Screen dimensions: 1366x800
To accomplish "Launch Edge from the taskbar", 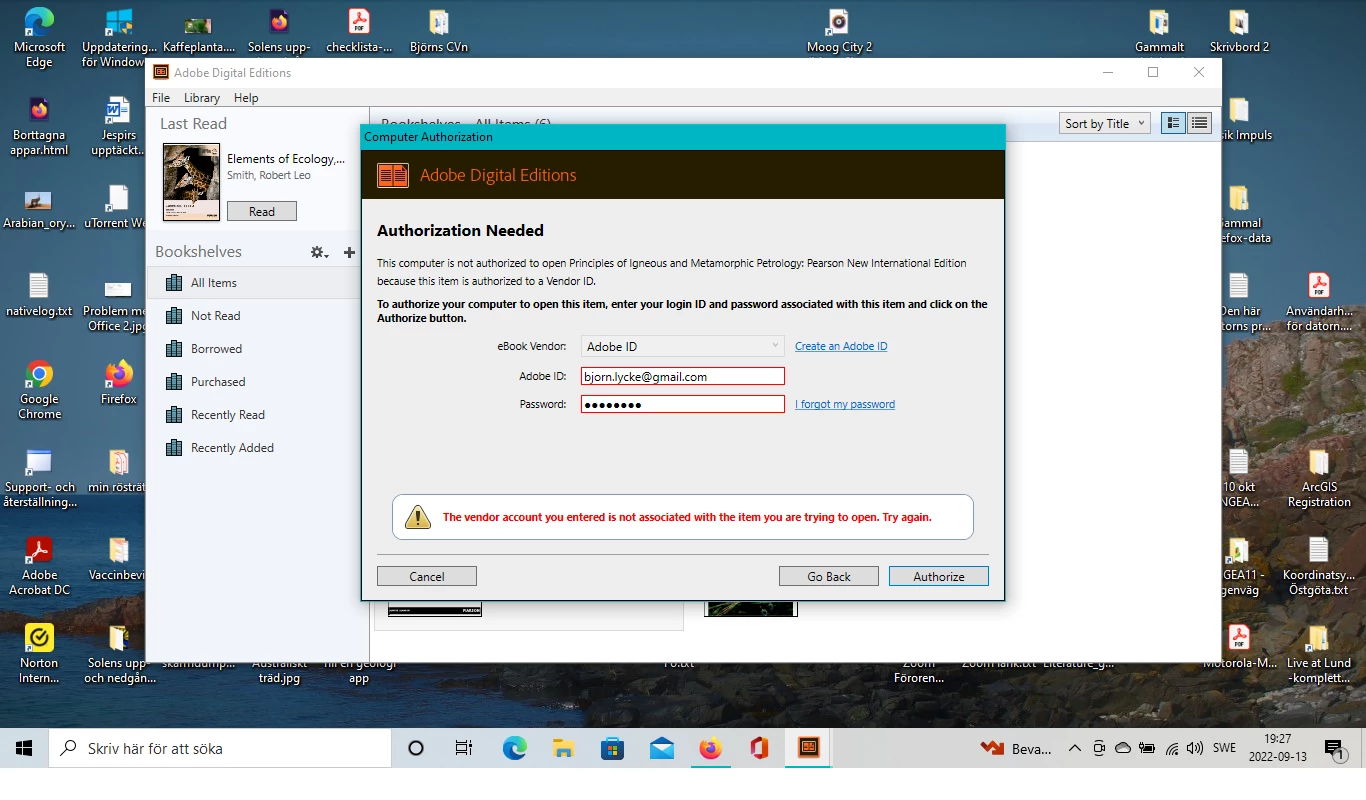I will pos(514,748).
